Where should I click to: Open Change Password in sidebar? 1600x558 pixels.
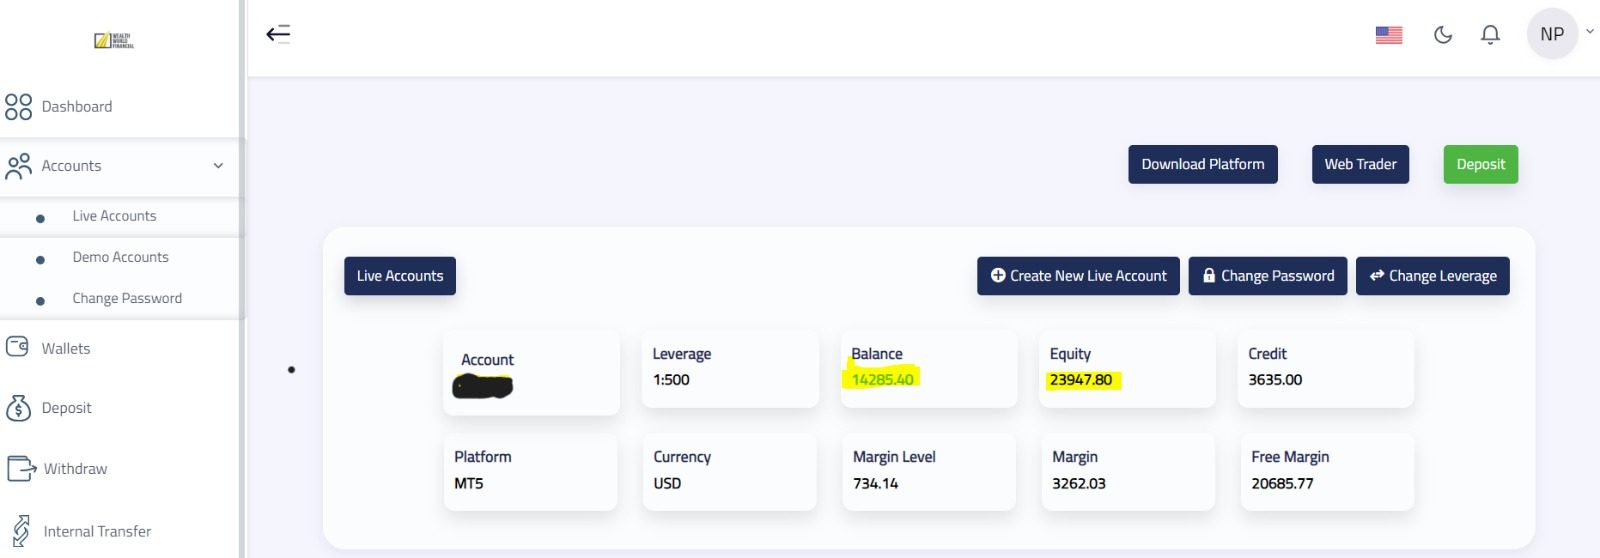[127, 298]
